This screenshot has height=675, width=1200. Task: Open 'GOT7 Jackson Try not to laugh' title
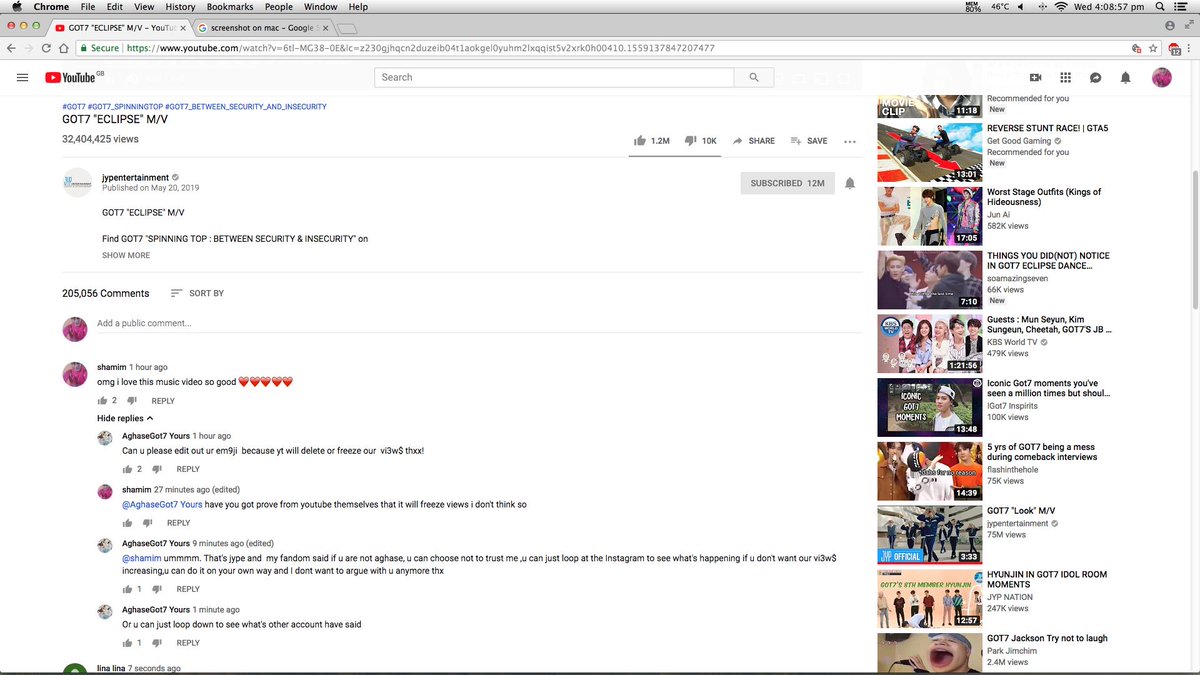point(1047,638)
